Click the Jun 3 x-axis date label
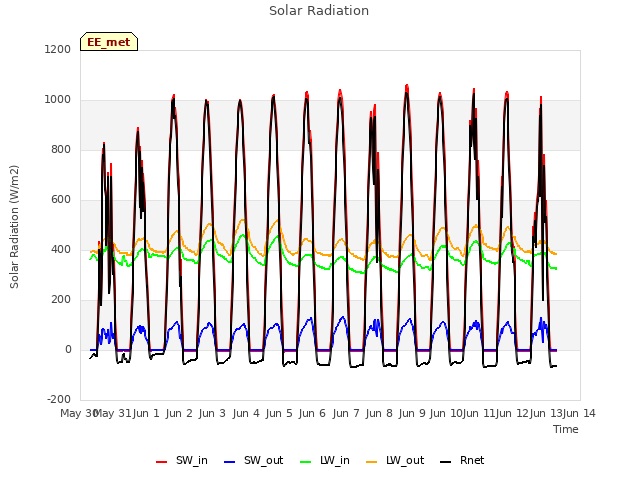Screen dimensions: 640x480 coord(212,413)
